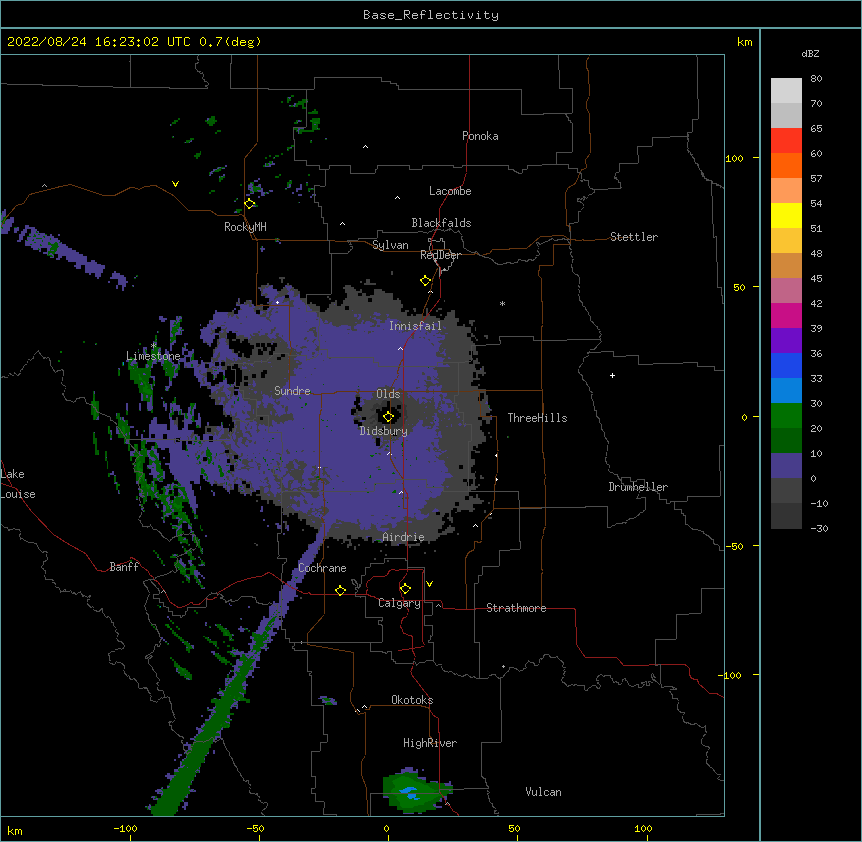The image size is (862, 842).
Task: Click the yellow diamond marker below Cochrane
Action: coord(340,590)
